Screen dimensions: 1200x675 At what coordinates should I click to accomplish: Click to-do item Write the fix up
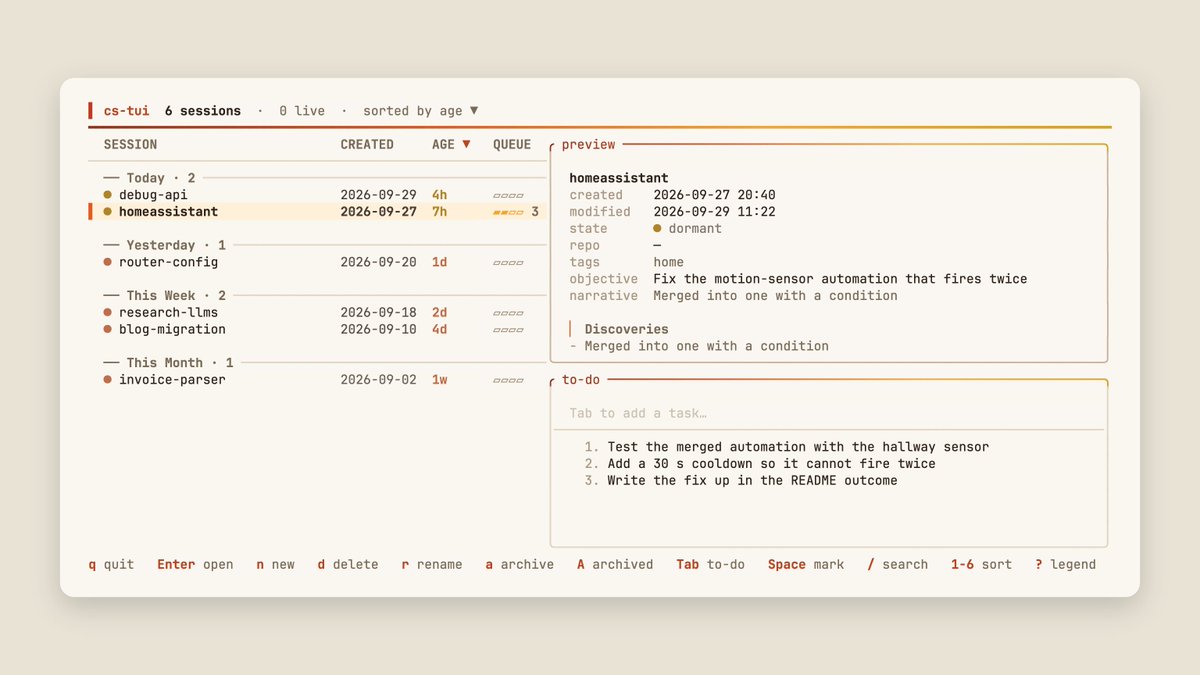(741, 480)
